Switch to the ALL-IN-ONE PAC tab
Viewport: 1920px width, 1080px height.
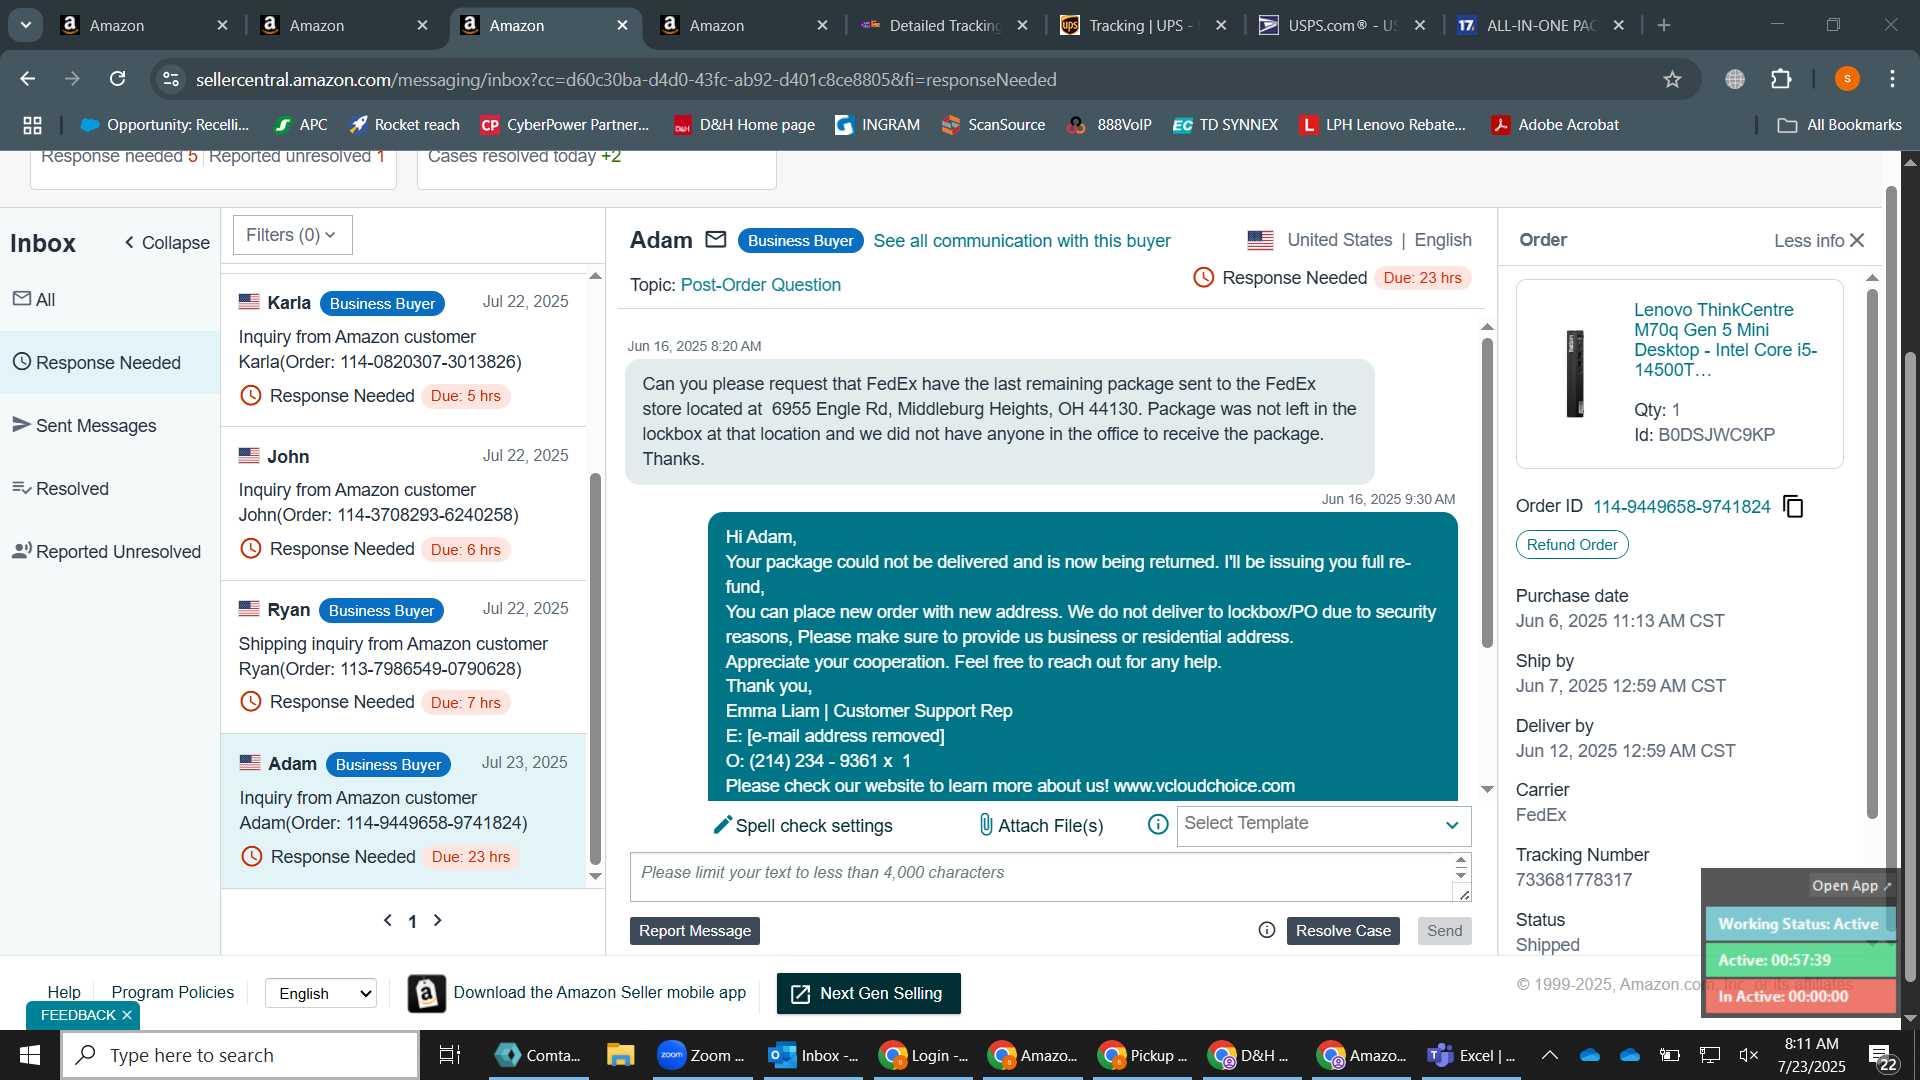point(1540,25)
